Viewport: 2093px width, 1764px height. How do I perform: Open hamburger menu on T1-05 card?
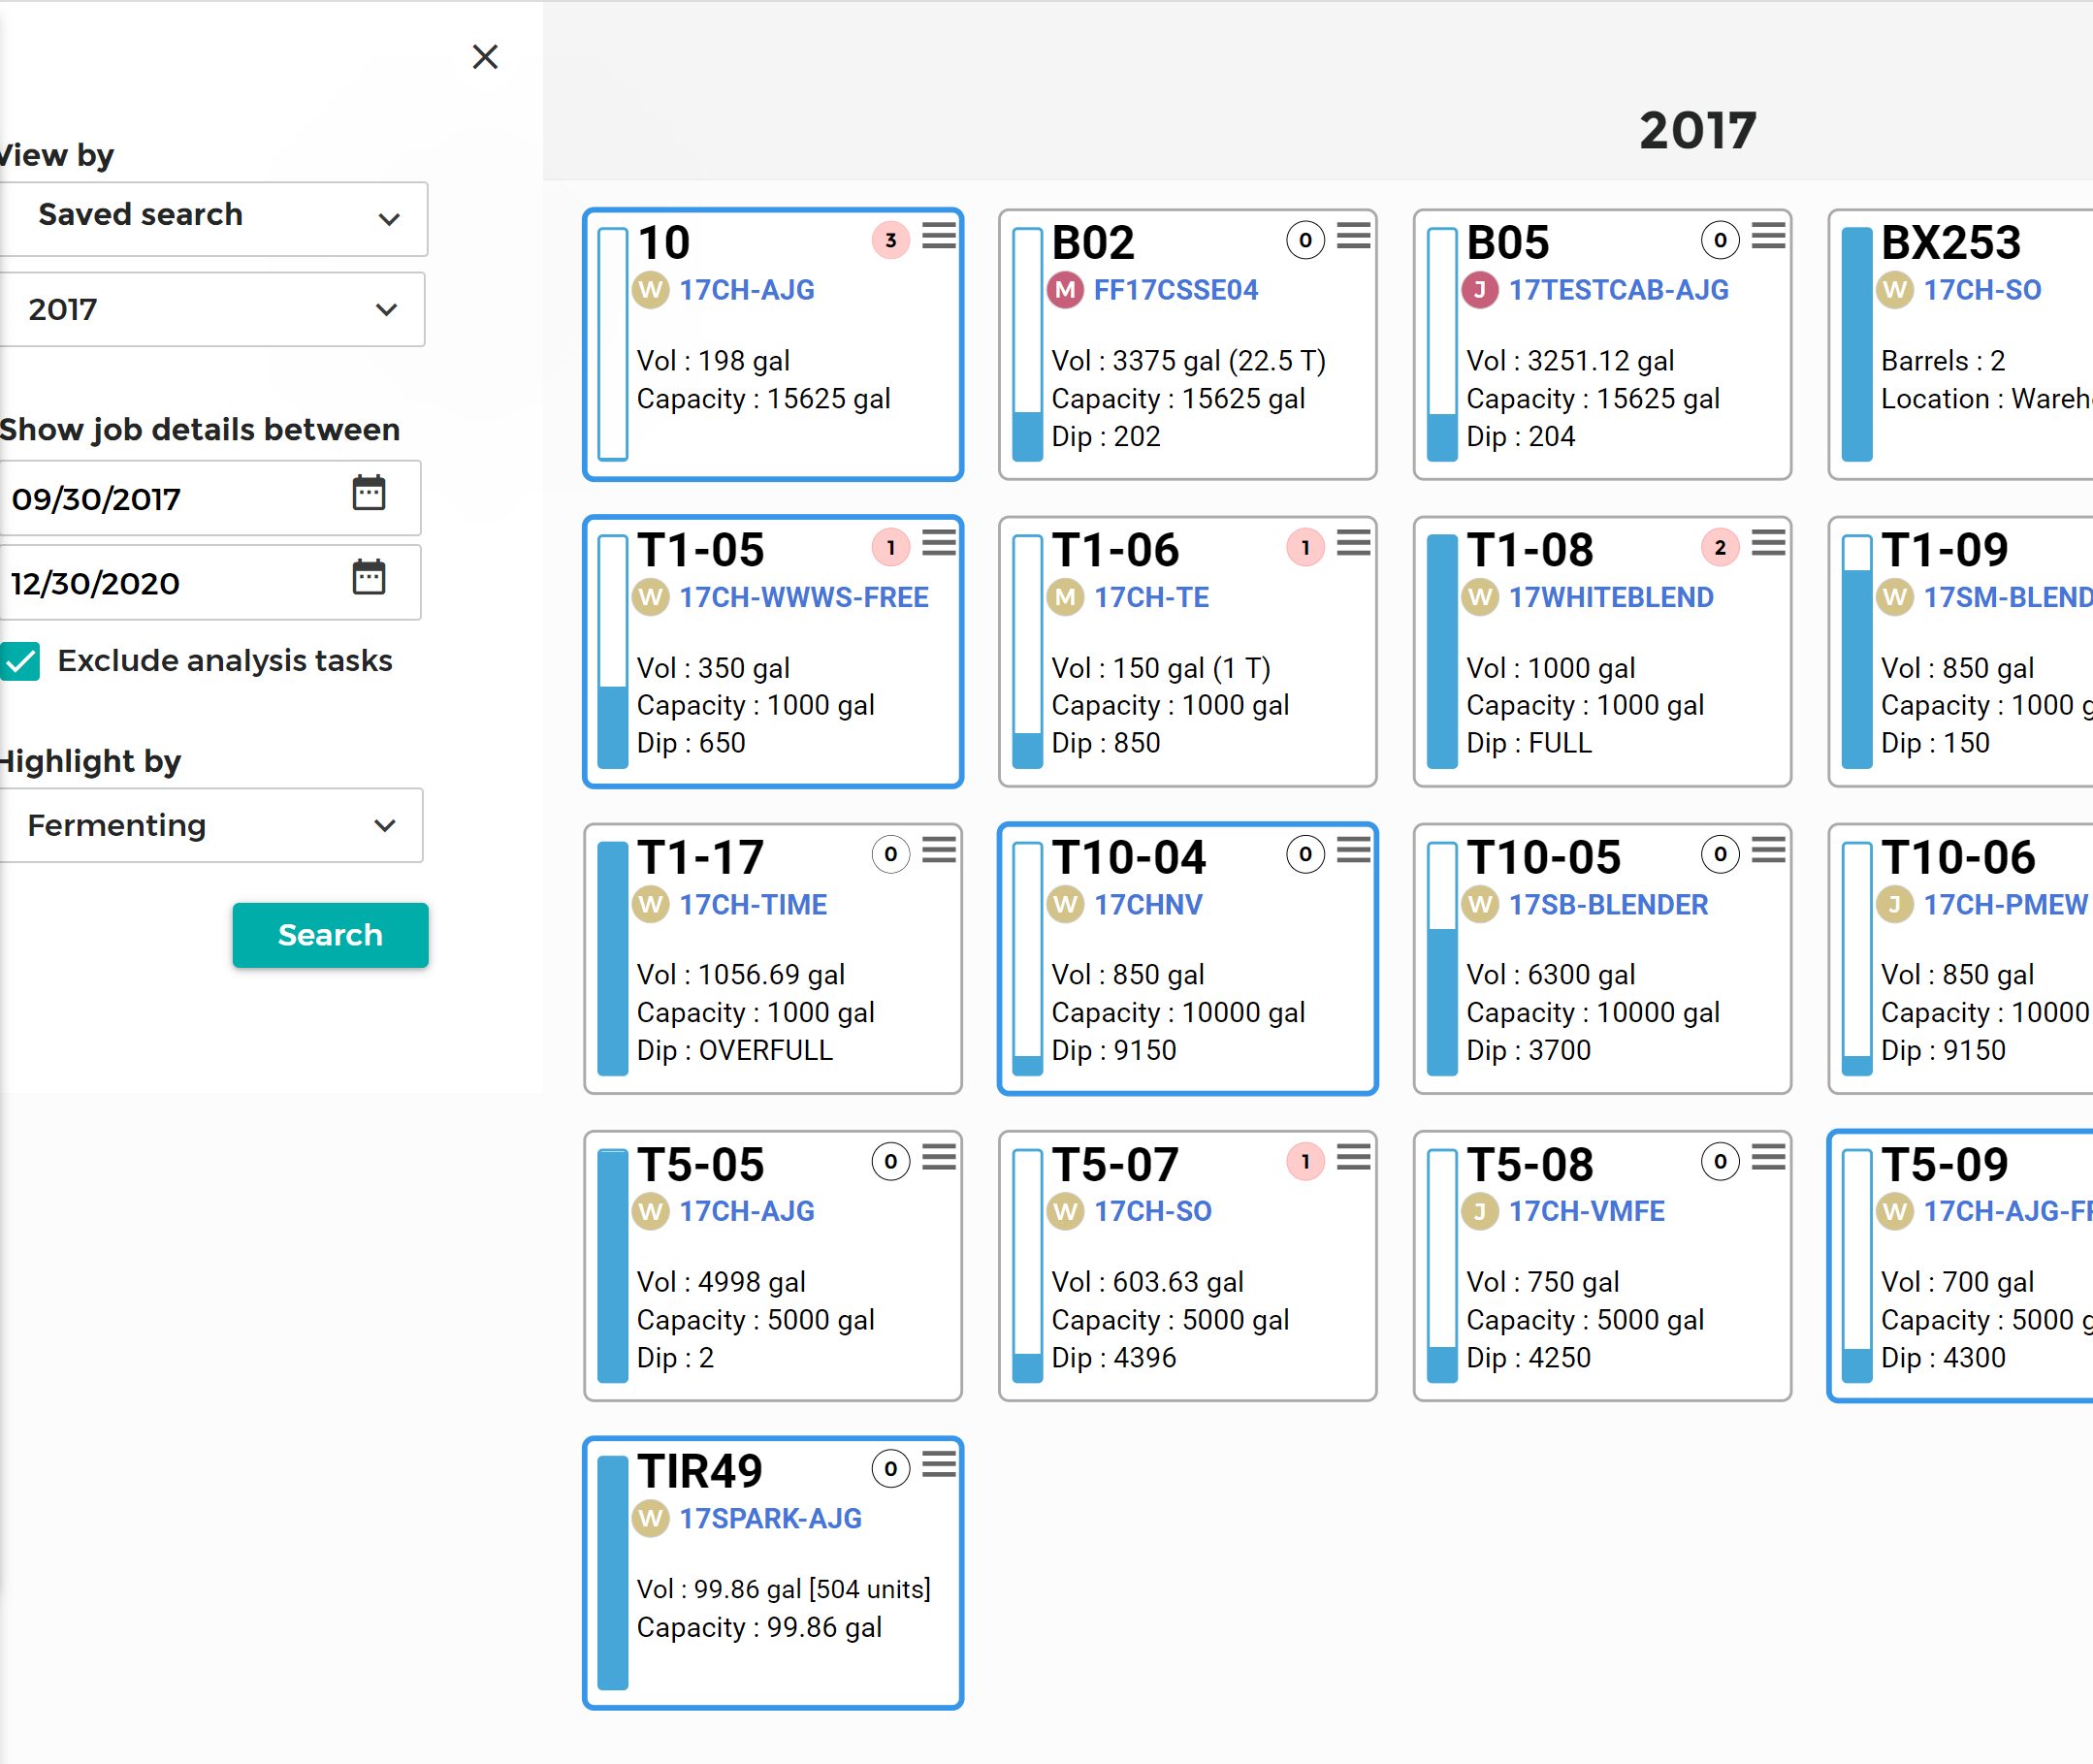click(939, 543)
